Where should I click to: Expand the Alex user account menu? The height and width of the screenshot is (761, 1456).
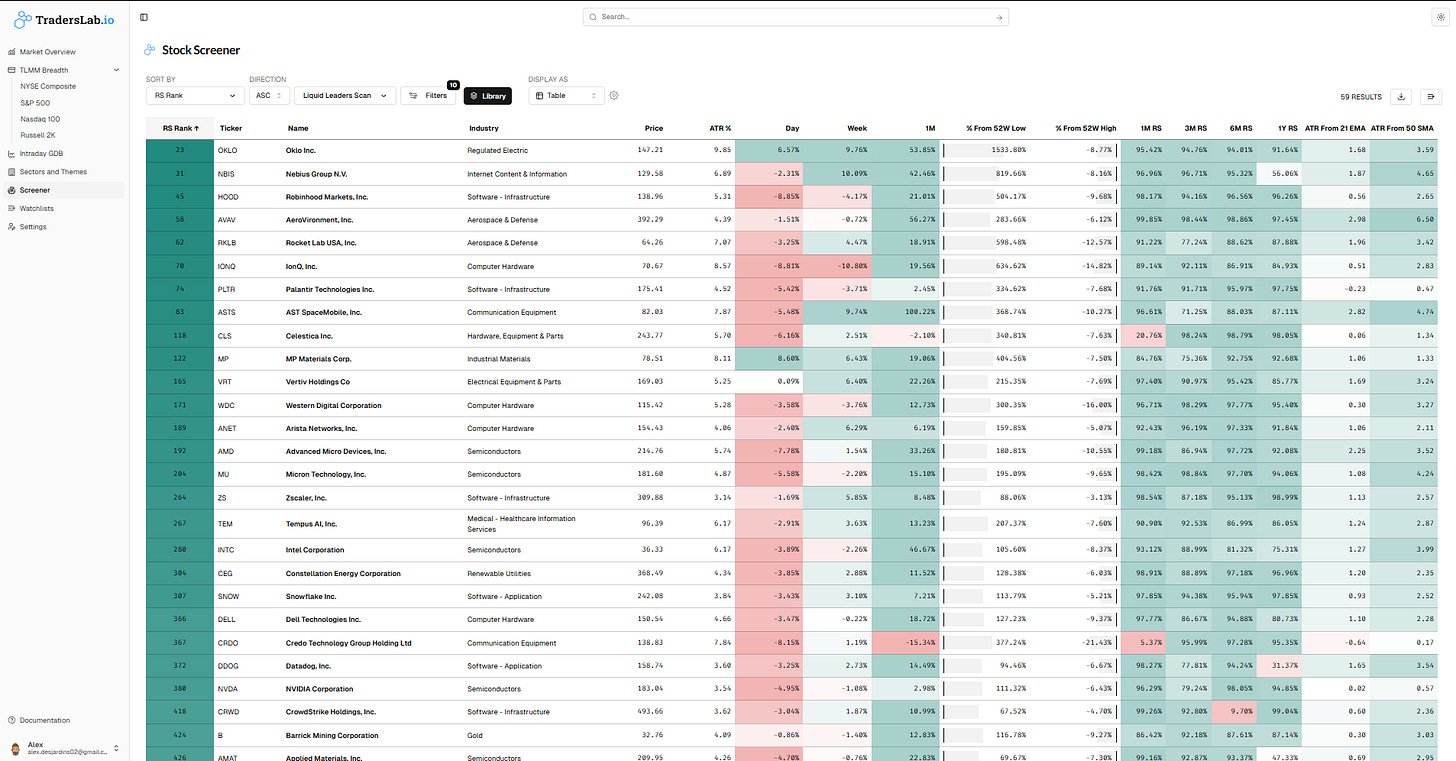[64, 748]
